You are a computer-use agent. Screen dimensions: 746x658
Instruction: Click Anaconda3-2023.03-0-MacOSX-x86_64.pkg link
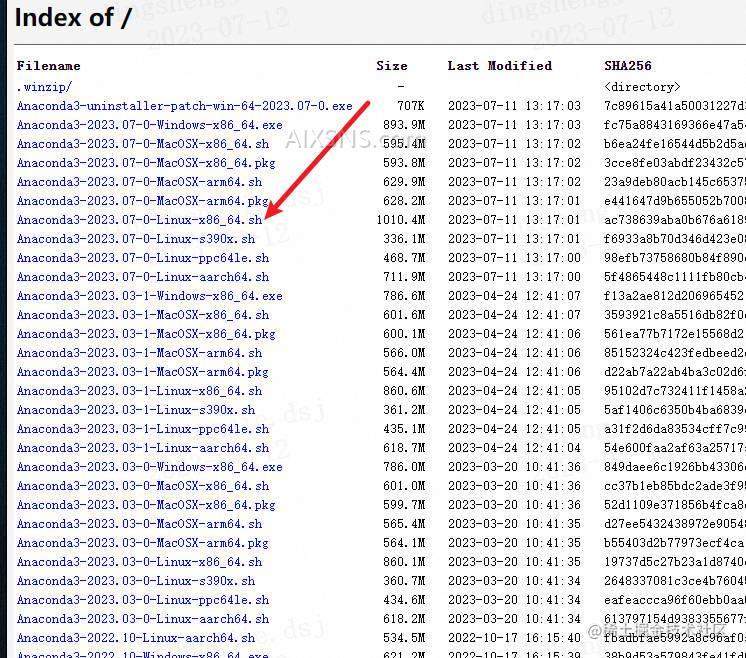pyautogui.click(x=146, y=505)
